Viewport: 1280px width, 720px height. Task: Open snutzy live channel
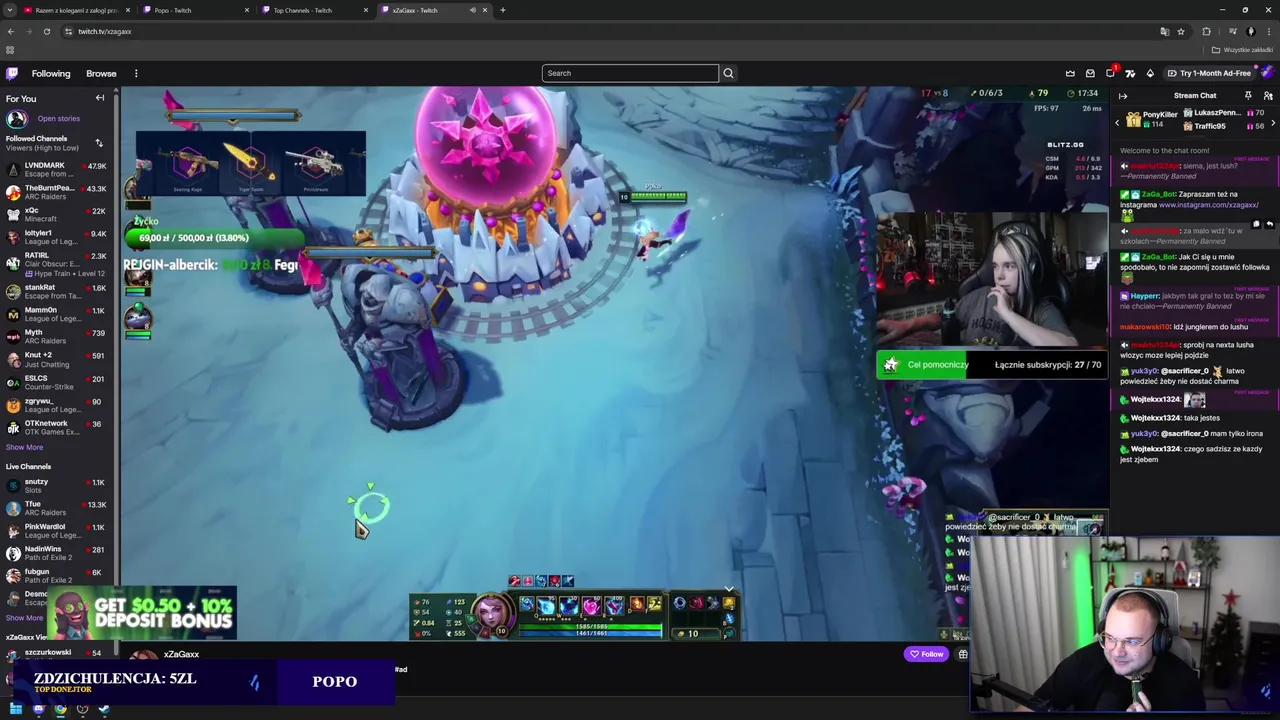tap(56, 486)
